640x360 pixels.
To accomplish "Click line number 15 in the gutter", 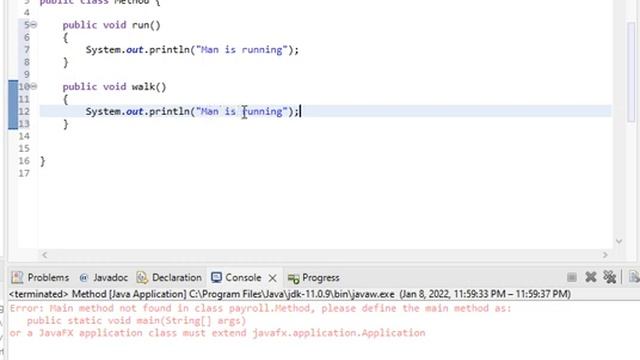I will [24, 148].
